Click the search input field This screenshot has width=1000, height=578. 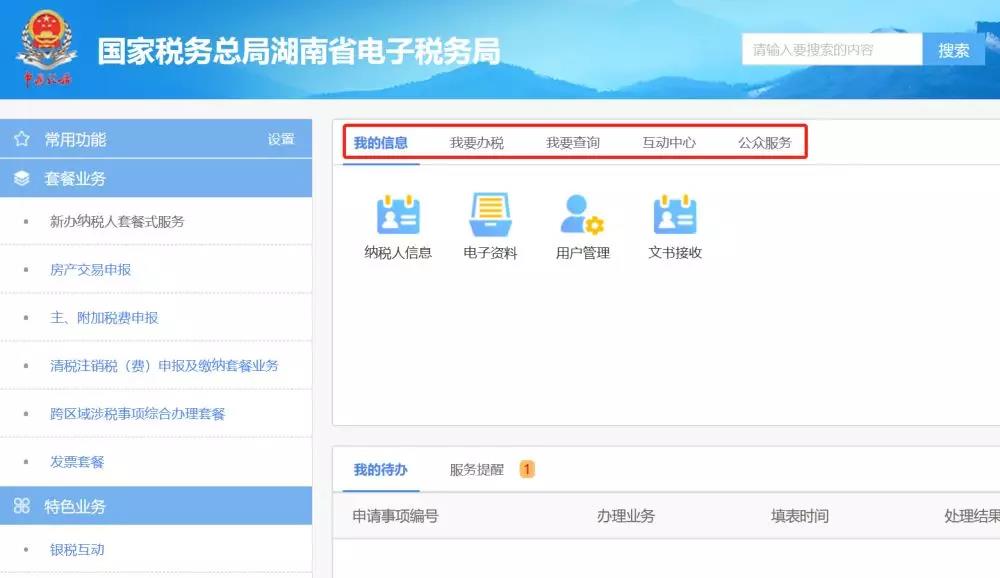(831, 49)
